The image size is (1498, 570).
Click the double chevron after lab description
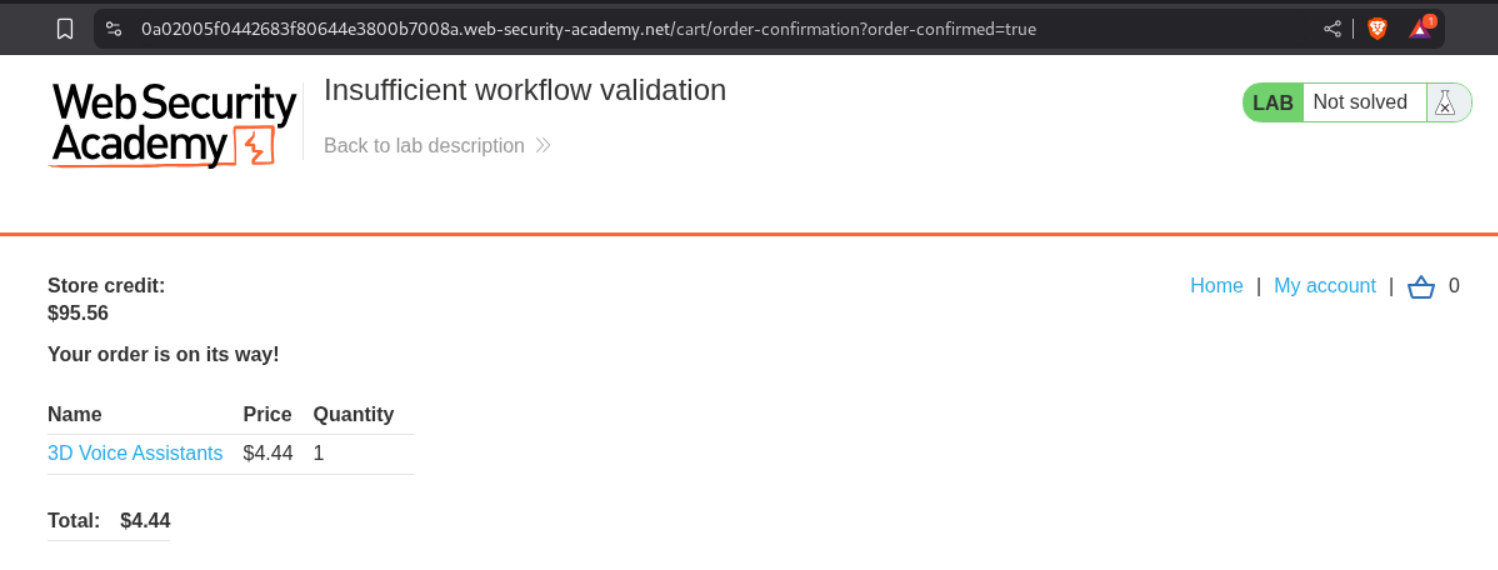click(543, 146)
